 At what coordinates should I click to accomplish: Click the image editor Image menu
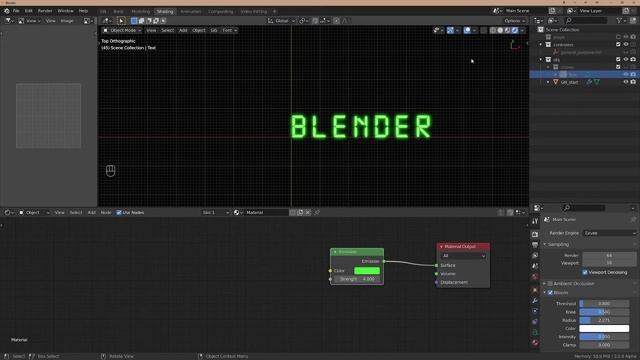(x=67, y=21)
